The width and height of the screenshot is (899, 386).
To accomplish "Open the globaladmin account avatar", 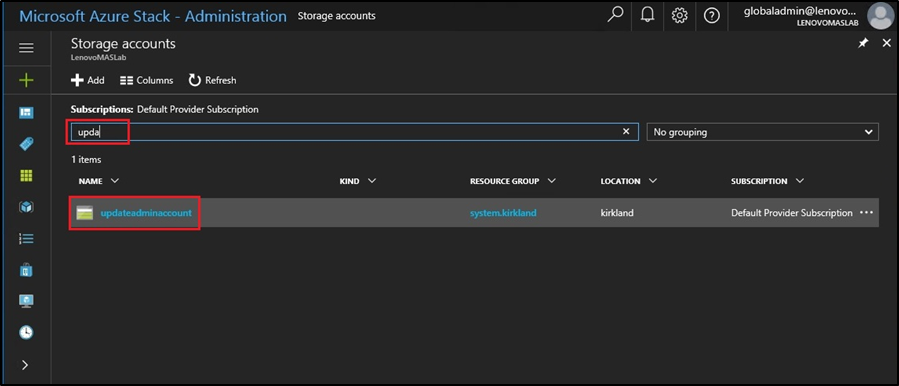I will pyautogui.click(x=881, y=16).
